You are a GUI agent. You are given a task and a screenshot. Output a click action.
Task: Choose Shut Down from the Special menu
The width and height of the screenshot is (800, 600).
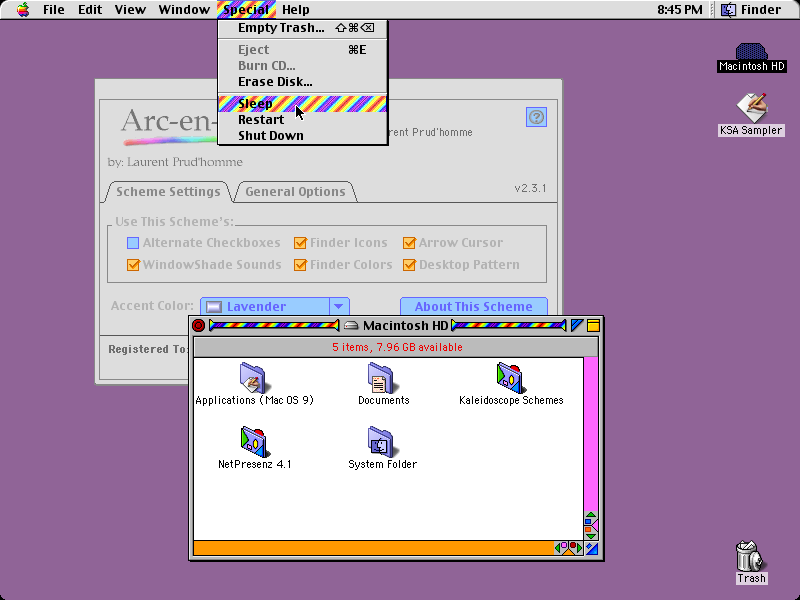click(x=302, y=136)
